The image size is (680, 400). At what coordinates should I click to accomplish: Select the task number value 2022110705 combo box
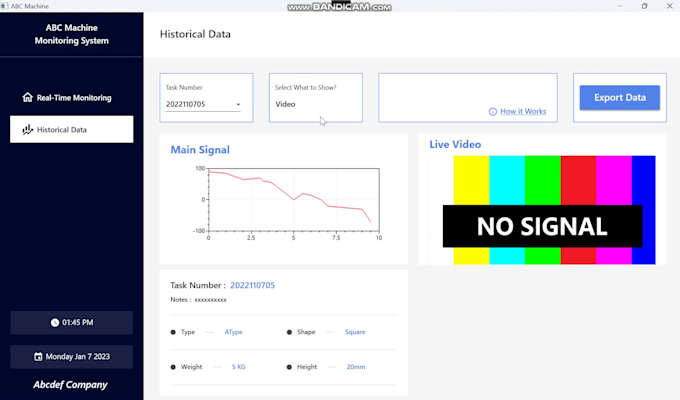coord(203,104)
